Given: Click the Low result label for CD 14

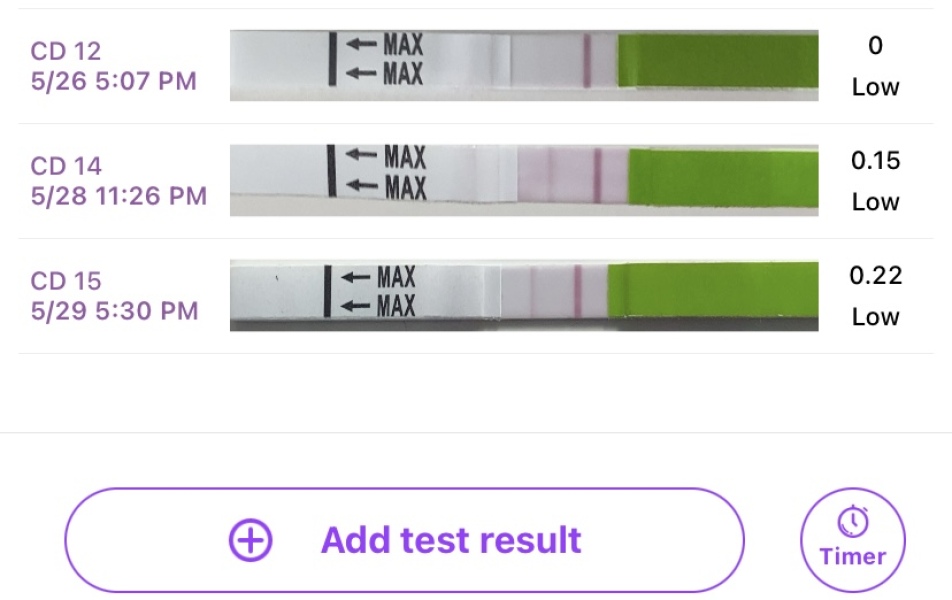Looking at the screenshot, I should [x=876, y=202].
